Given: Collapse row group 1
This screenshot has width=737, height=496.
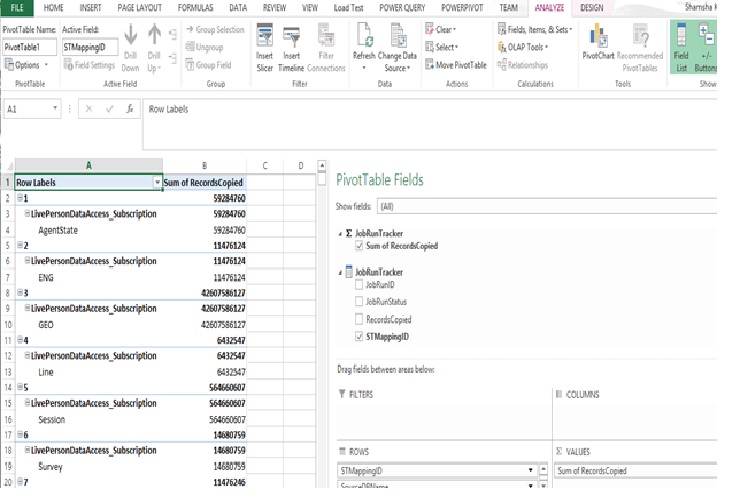Looking at the screenshot, I should click(20, 198).
